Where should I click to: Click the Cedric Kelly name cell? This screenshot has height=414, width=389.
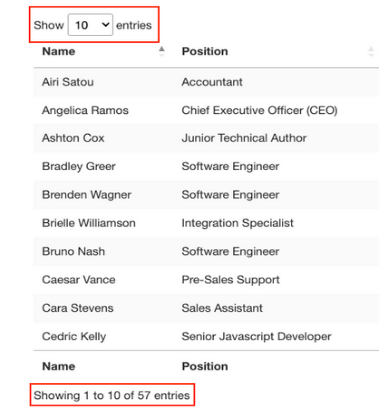[x=74, y=336]
